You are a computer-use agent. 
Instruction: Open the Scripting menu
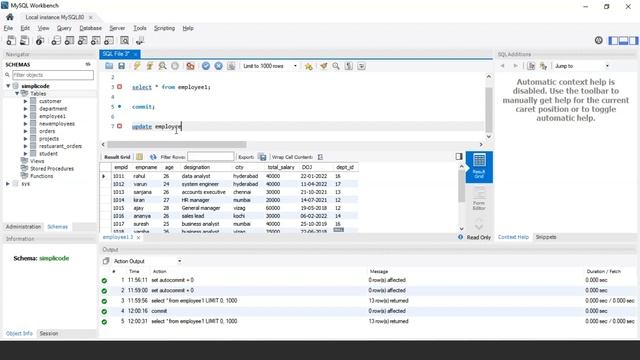click(164, 28)
